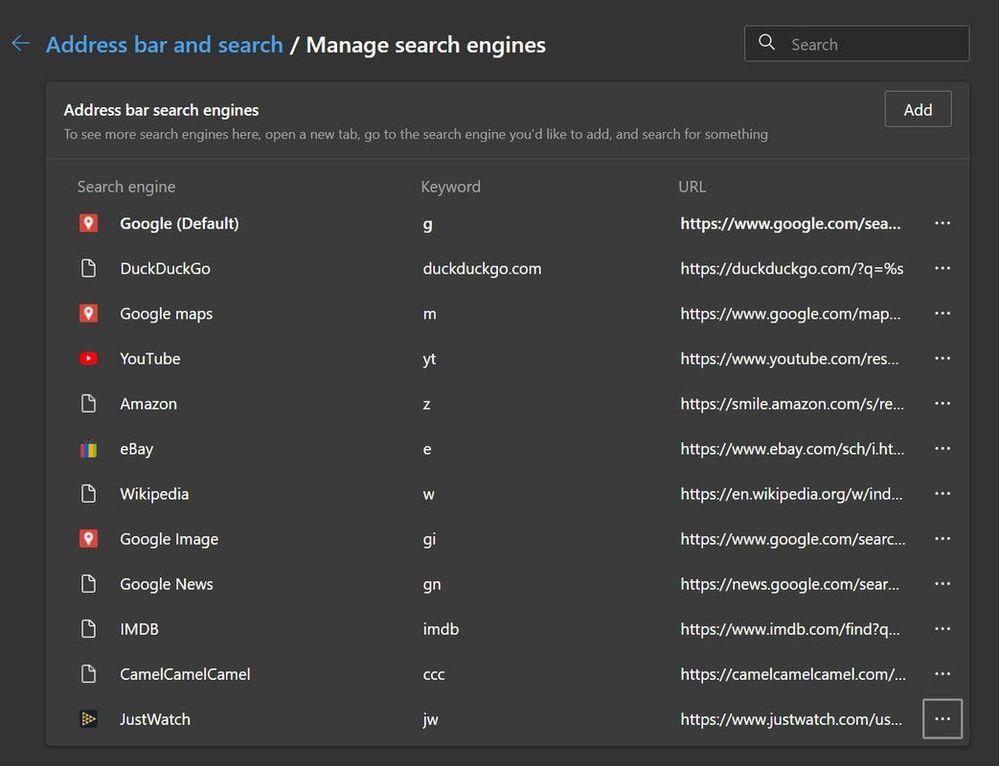Click the gn keyword
The image size is (999, 766).
click(x=432, y=585)
